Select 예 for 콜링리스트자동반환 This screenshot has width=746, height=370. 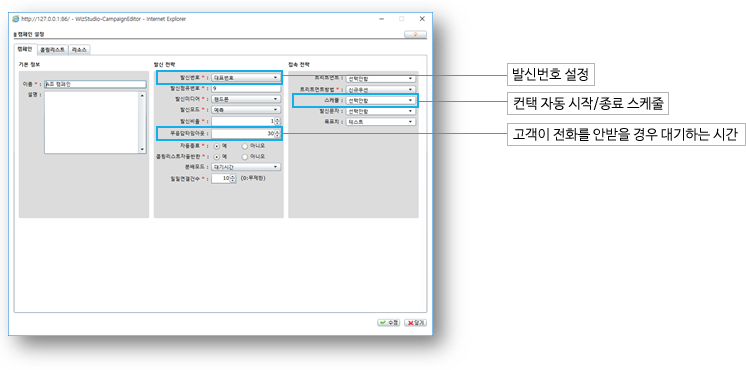(x=217, y=156)
